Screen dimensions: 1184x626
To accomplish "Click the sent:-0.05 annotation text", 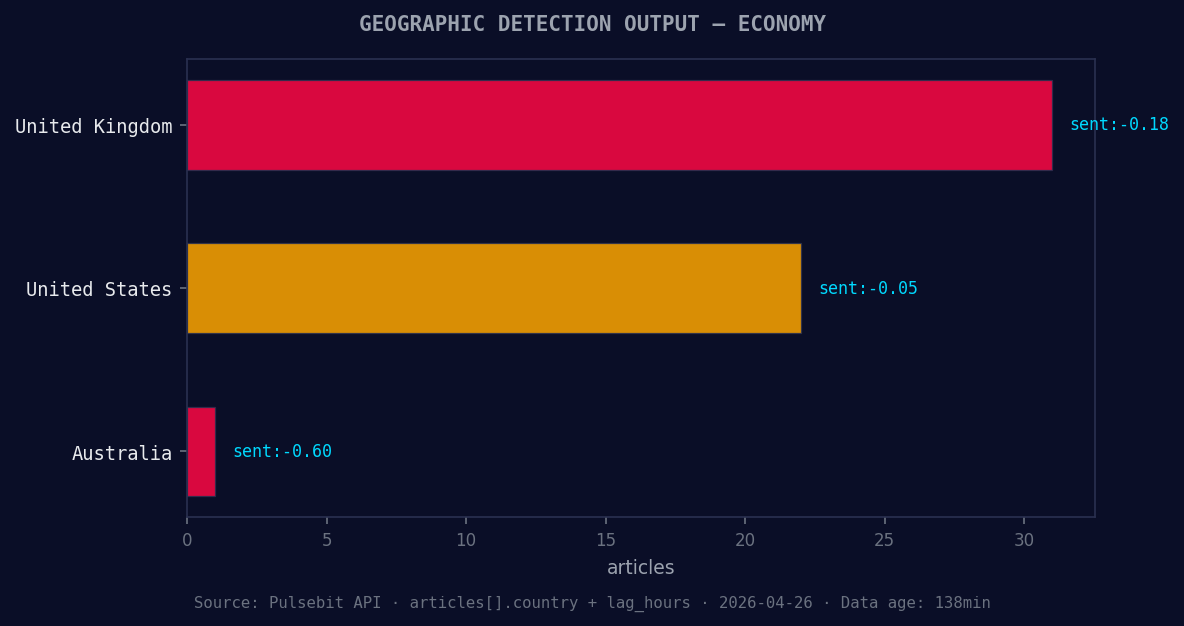I will coord(868,287).
